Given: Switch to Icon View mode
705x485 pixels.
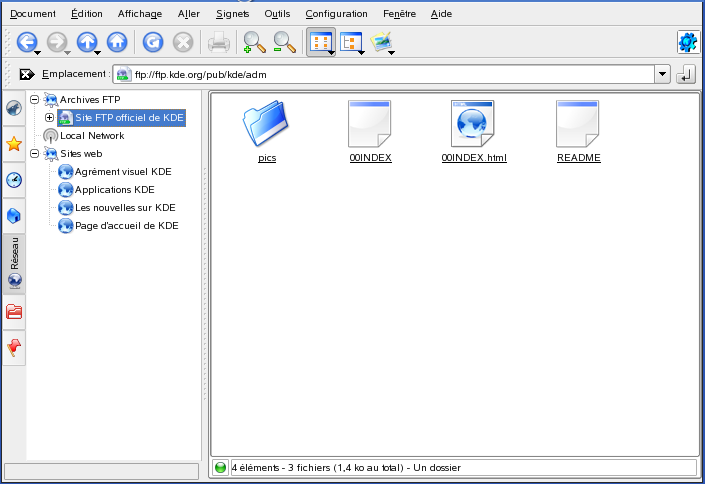Looking at the screenshot, I should click(x=320, y=42).
